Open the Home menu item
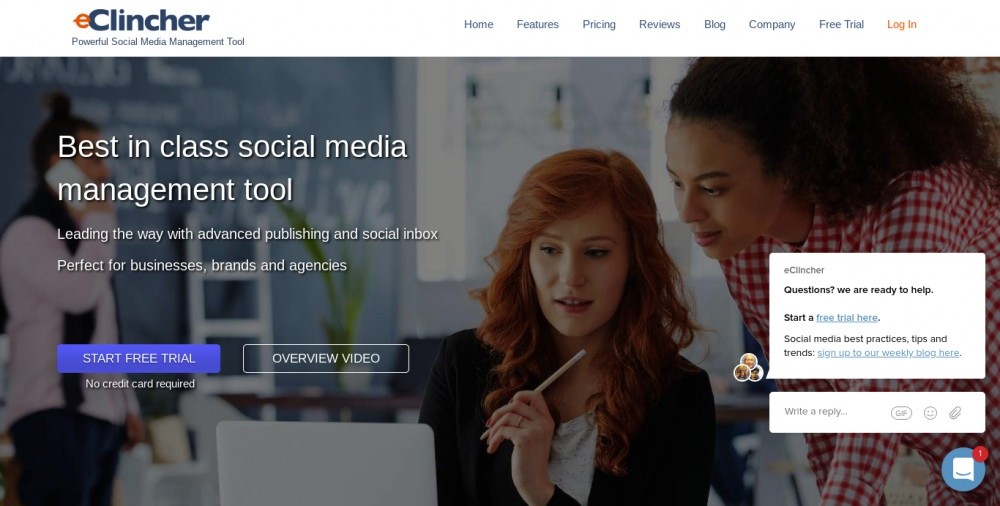The image size is (1000, 506). coord(478,24)
